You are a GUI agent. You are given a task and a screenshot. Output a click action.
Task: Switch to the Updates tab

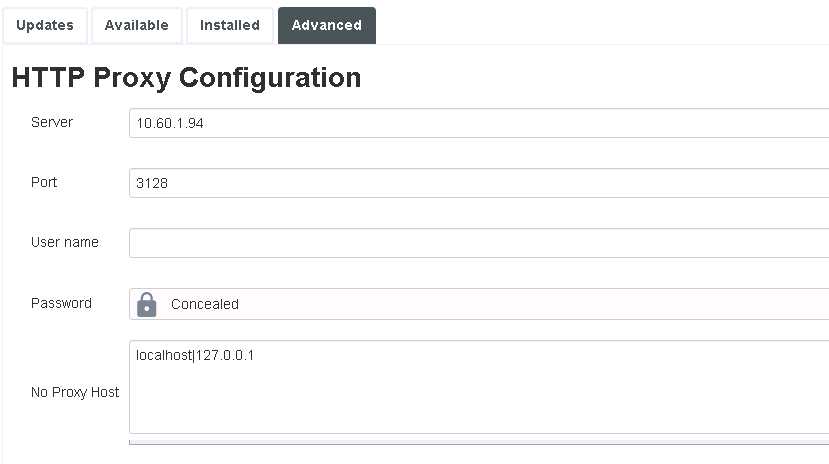(x=45, y=26)
